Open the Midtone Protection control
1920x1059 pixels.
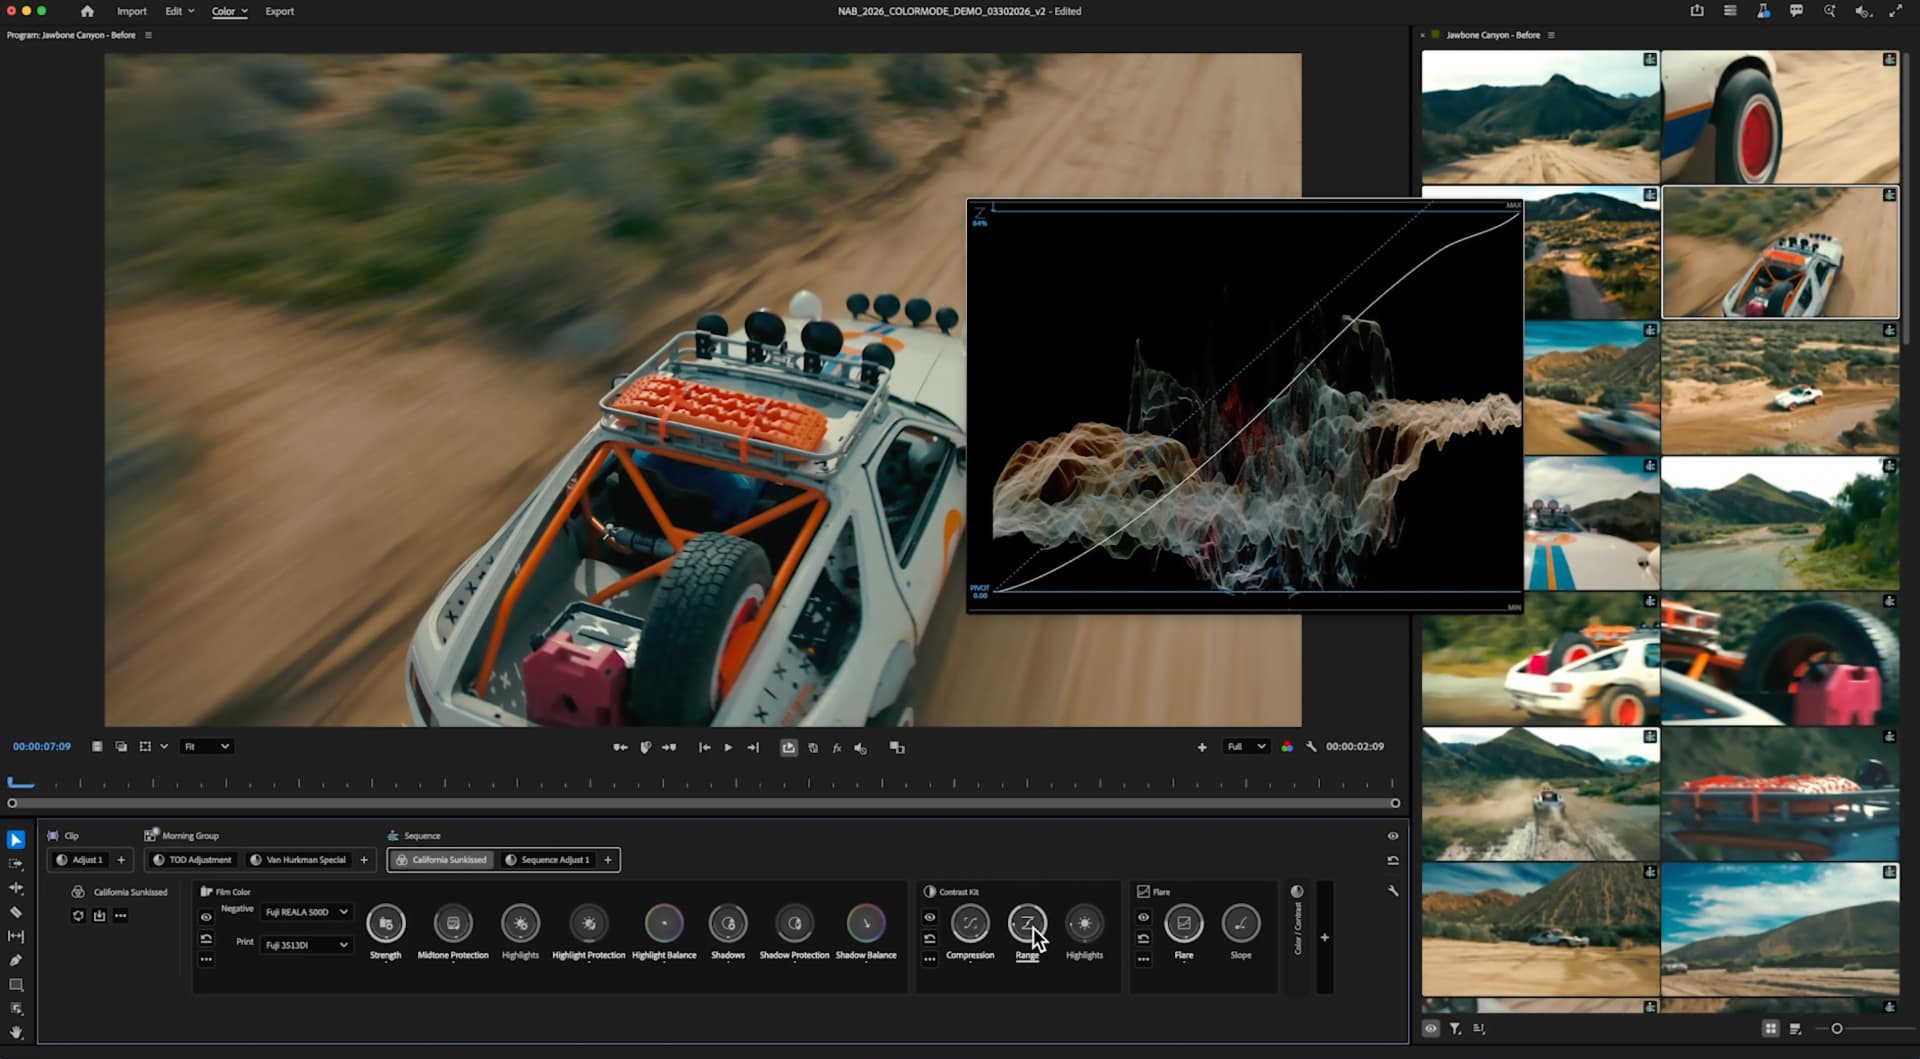tap(454, 923)
